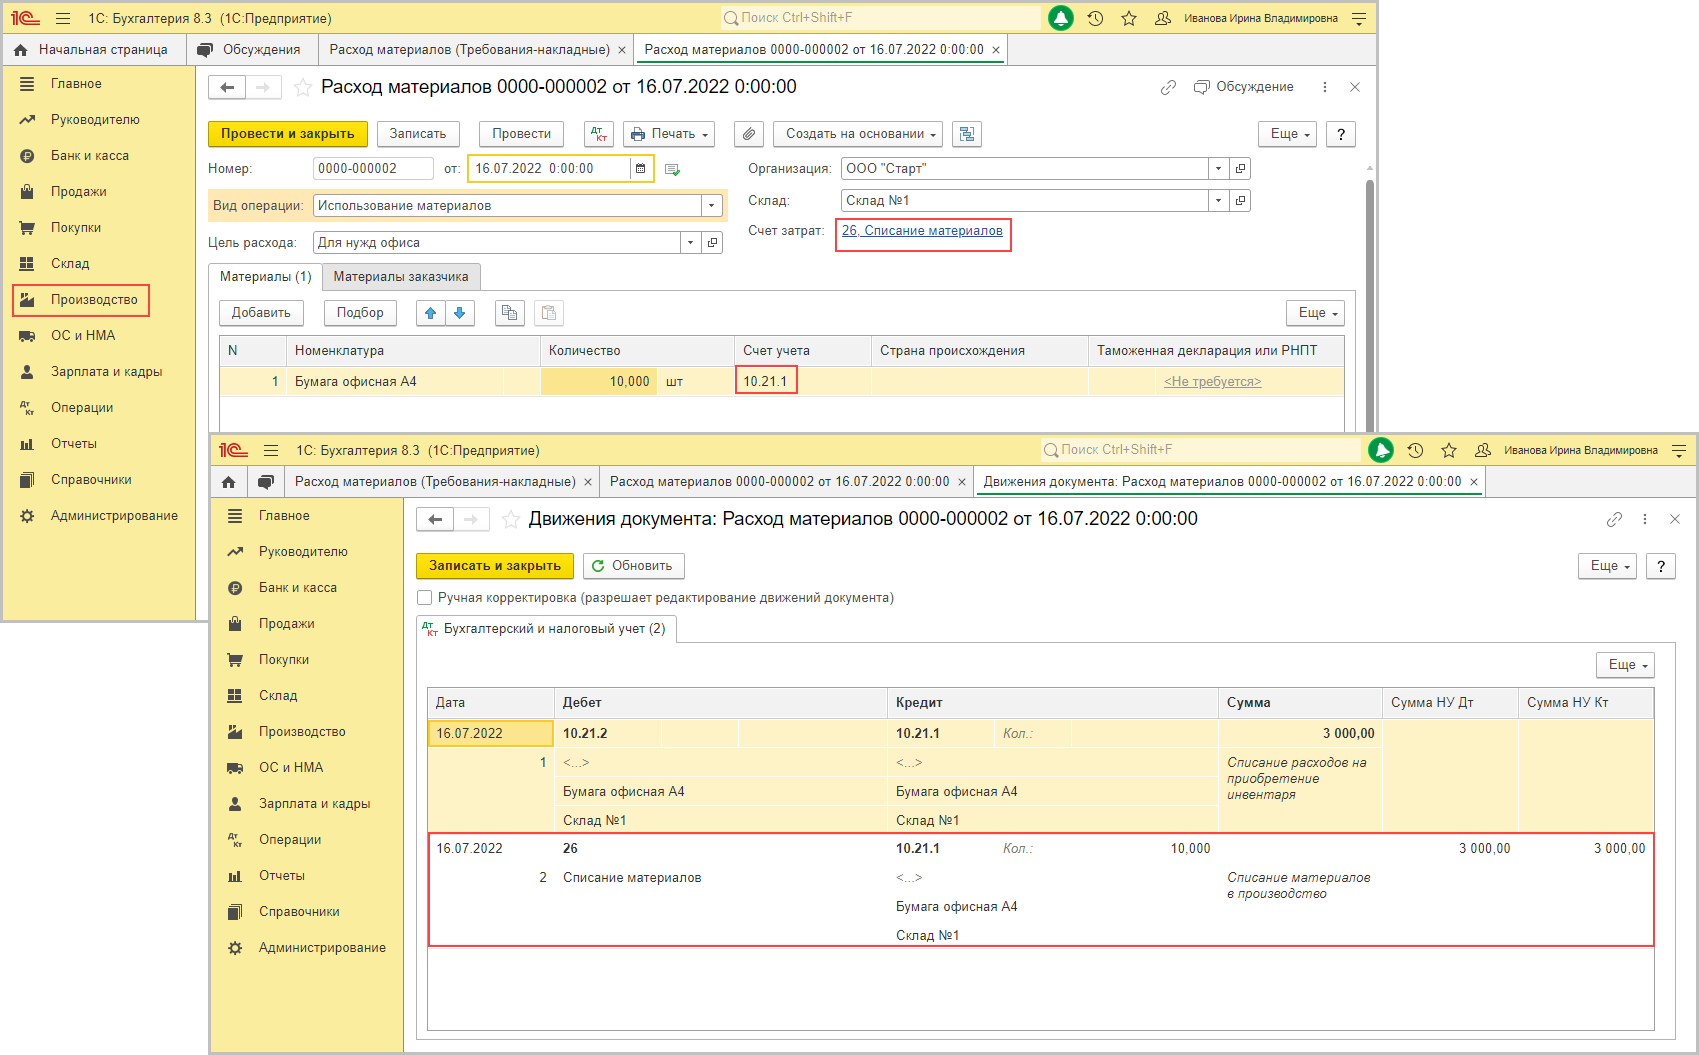Open the Печать dropdown menu

(x=670, y=134)
